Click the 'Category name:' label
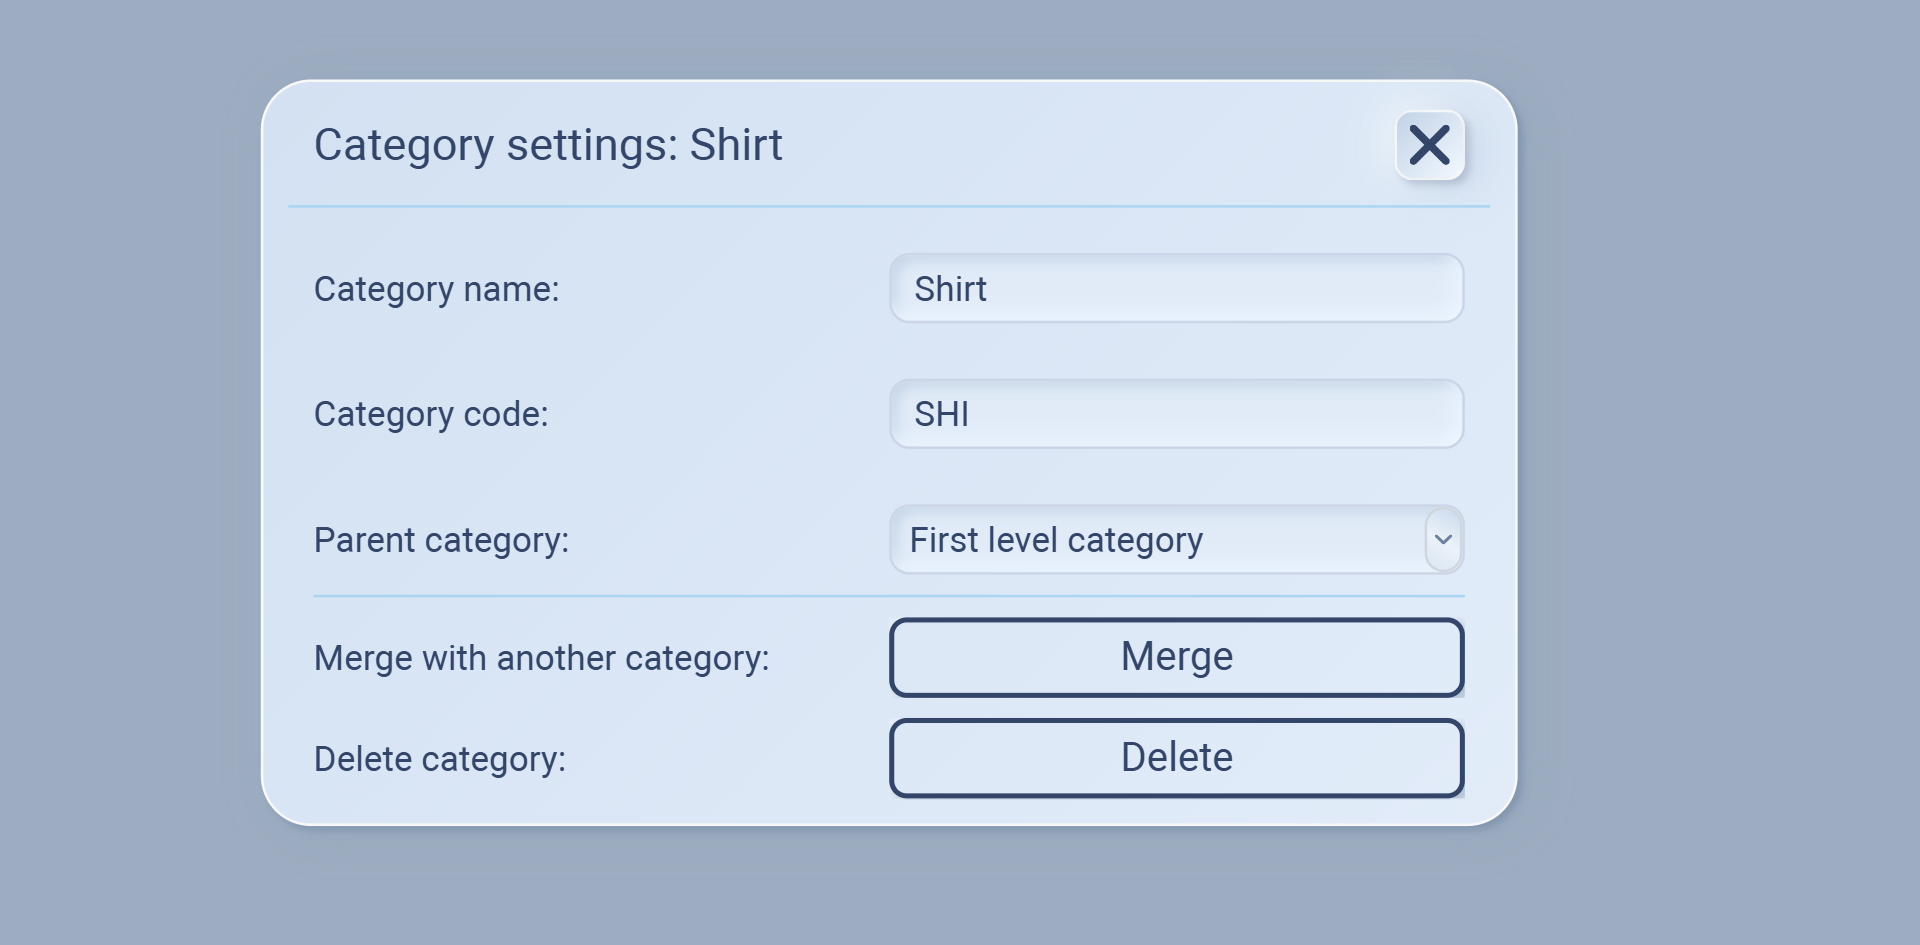The height and width of the screenshot is (945, 1920). (x=436, y=289)
